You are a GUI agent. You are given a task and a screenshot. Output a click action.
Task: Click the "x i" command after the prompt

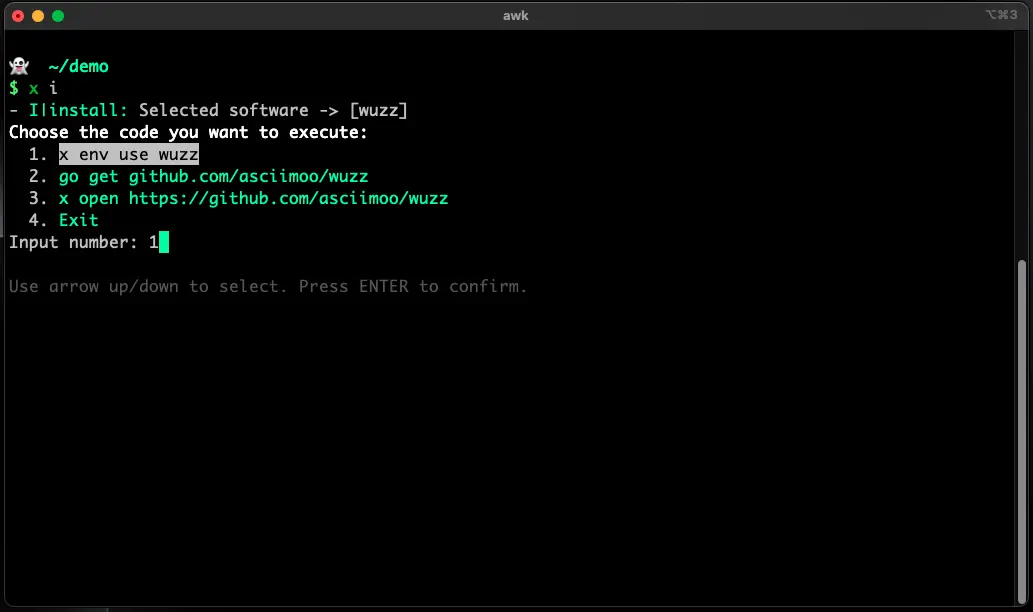point(43,88)
